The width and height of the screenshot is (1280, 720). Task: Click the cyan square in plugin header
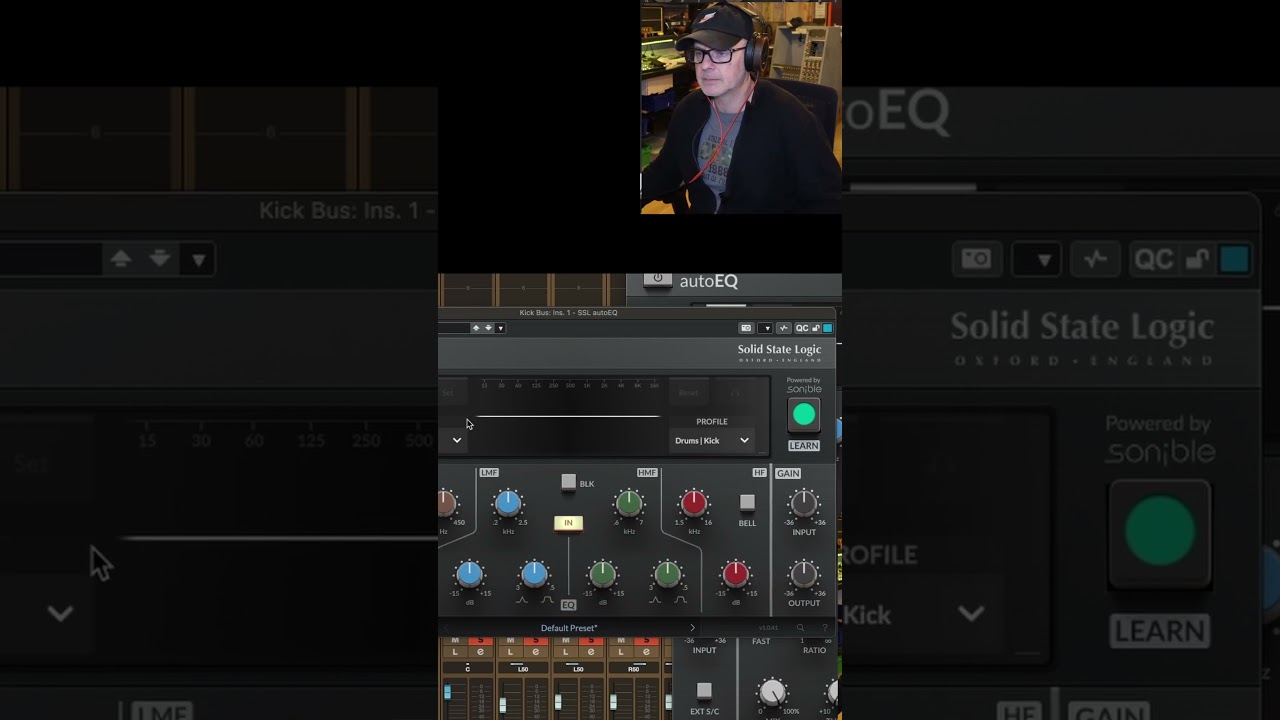pos(827,328)
